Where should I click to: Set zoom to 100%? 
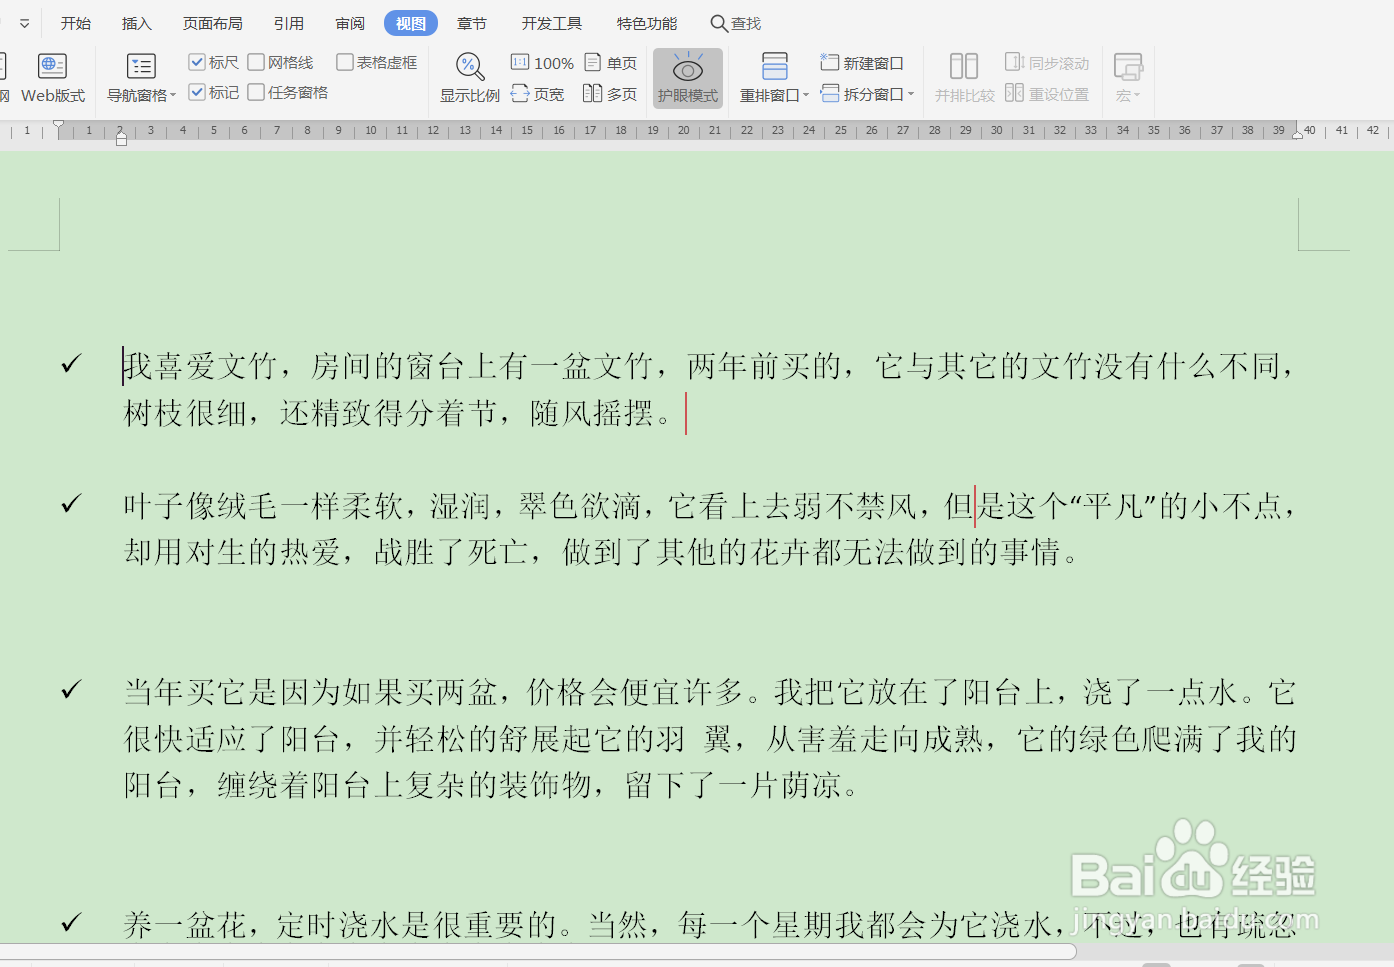[541, 61]
